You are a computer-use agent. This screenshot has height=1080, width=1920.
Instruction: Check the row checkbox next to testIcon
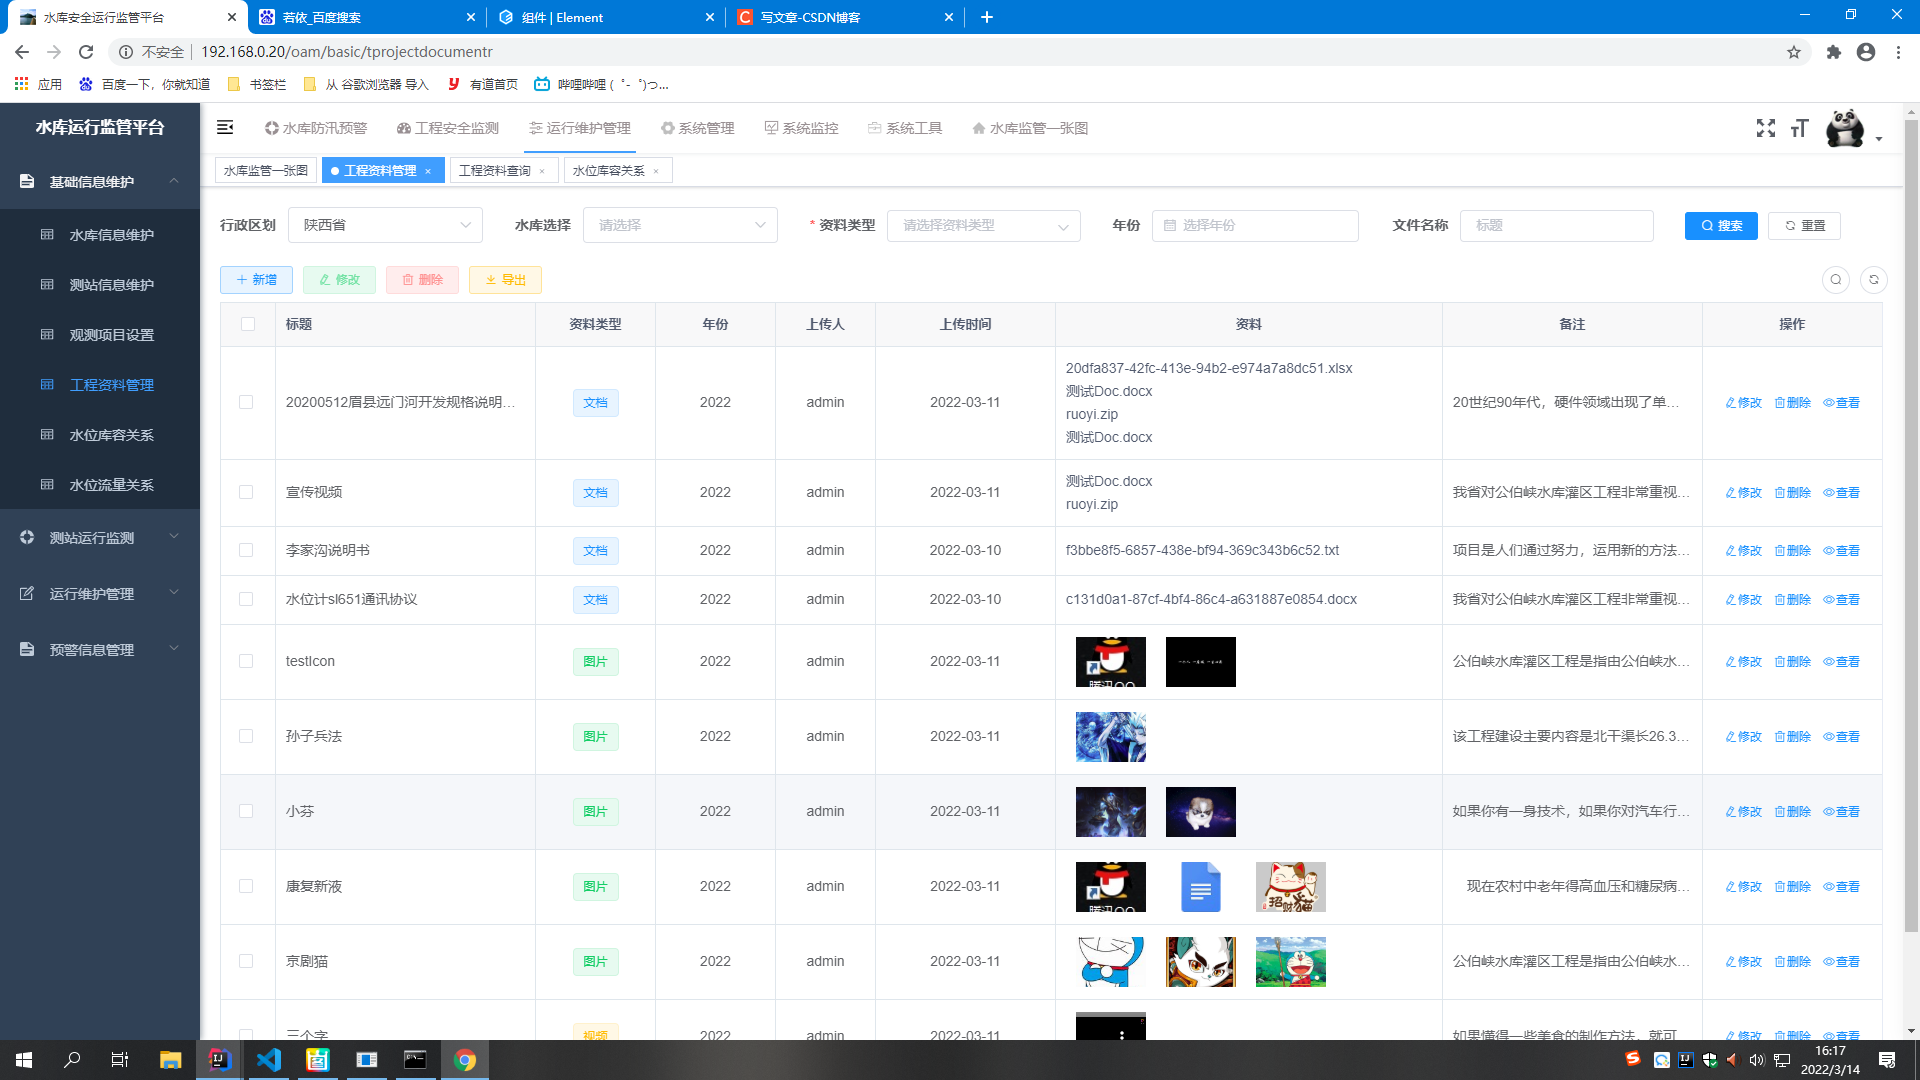[247, 661]
